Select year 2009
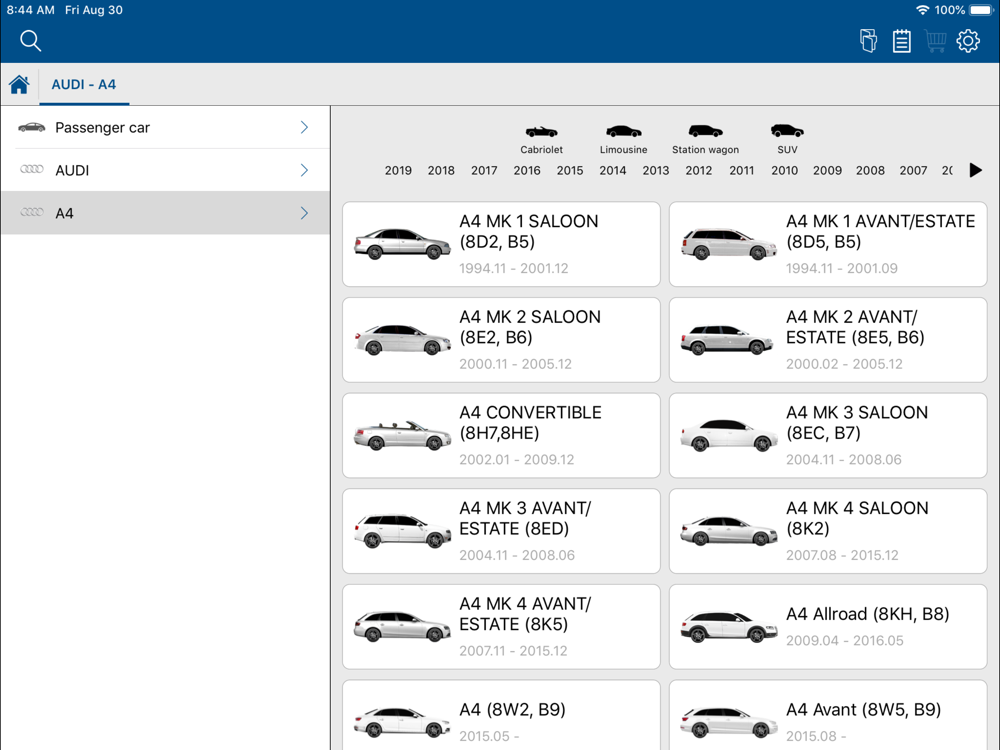 click(x=827, y=170)
